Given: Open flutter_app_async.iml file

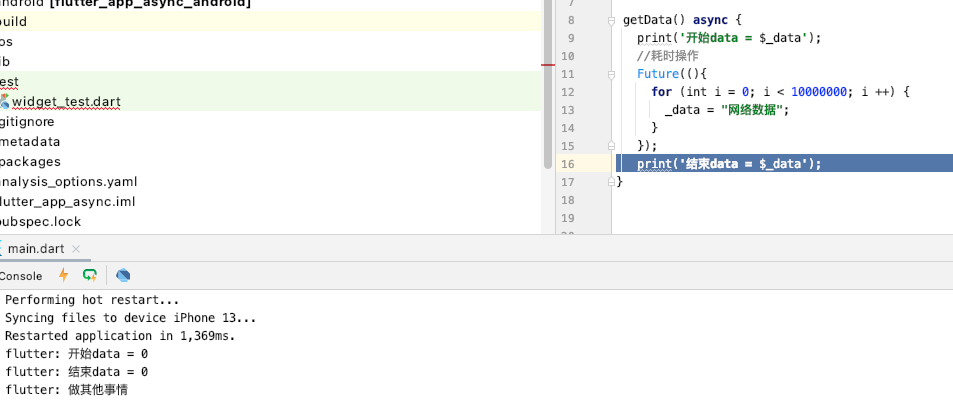Looking at the screenshot, I should [x=67, y=202].
